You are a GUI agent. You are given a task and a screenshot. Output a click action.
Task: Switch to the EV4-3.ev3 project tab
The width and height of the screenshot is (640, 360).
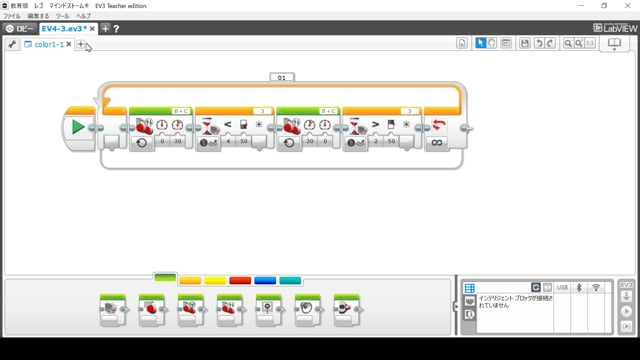64,29
